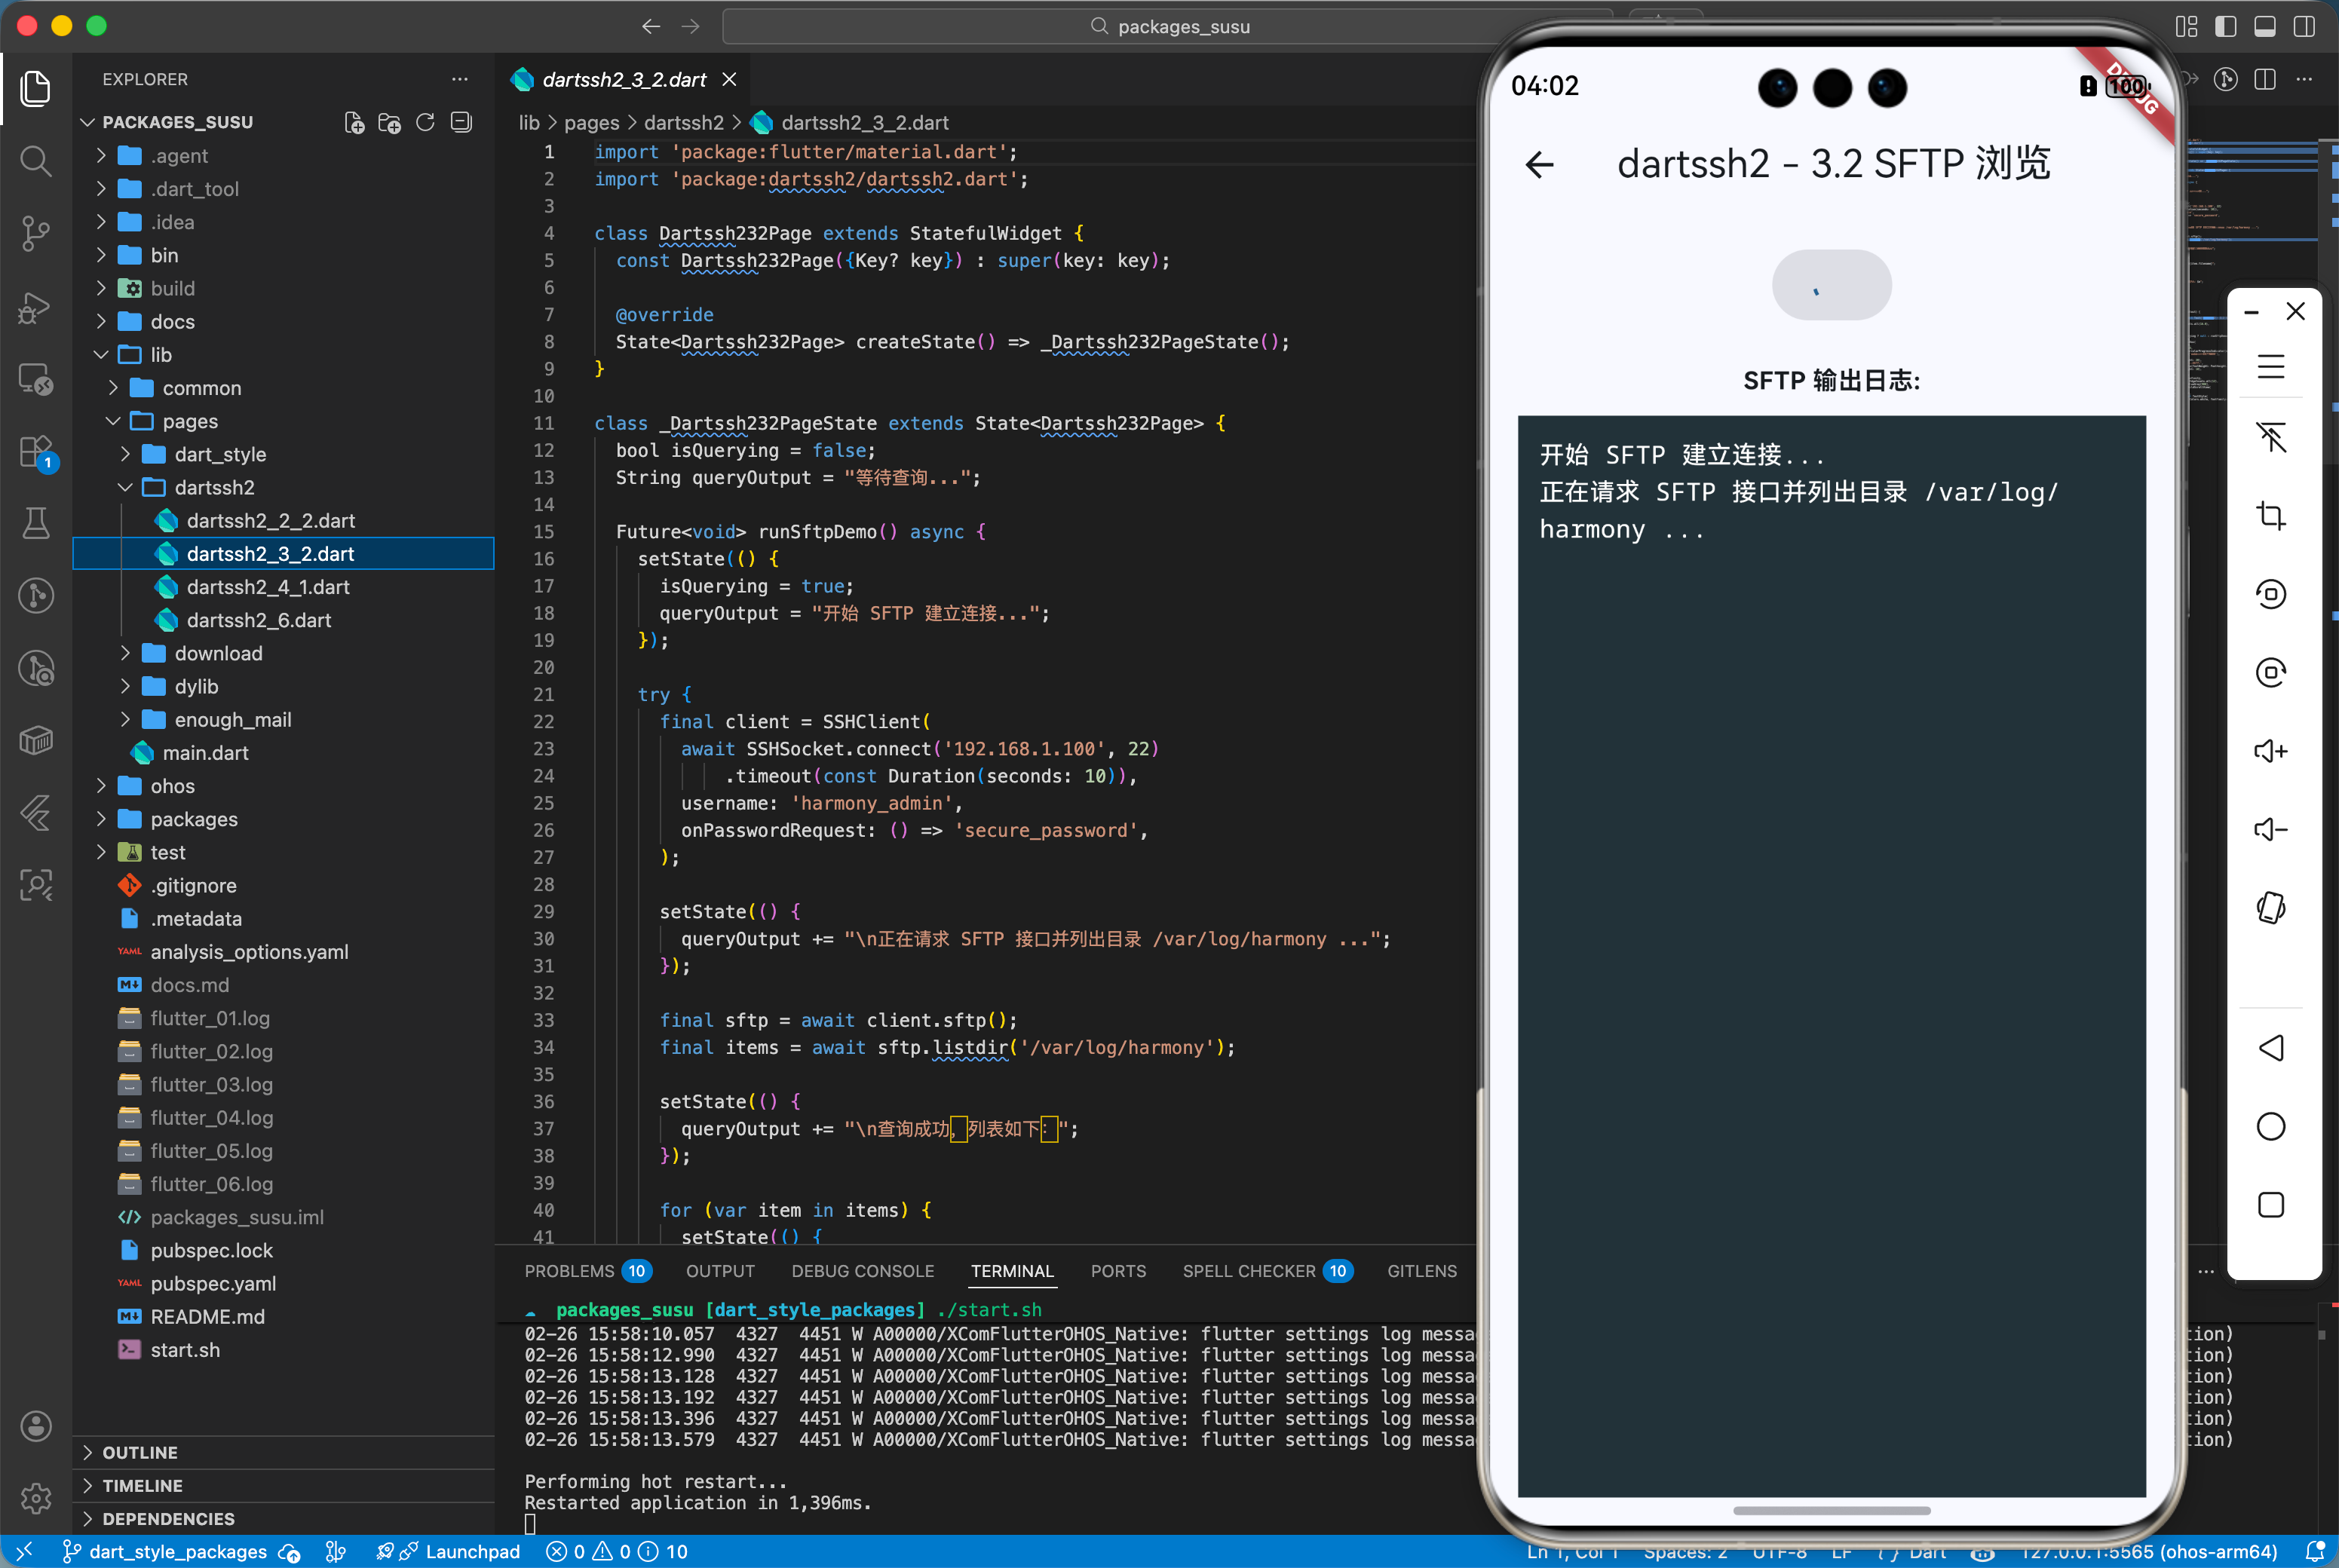The image size is (2339, 1568).
Task: Open the Extensions view with badge
Action: [x=36, y=451]
